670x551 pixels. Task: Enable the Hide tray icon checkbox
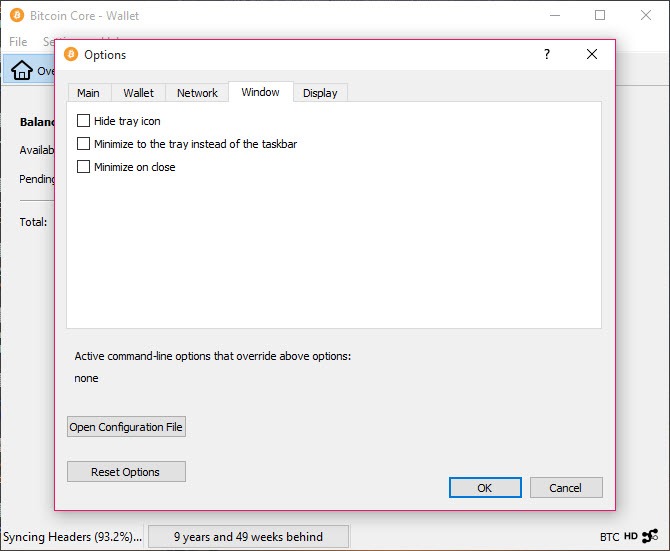[x=83, y=121]
